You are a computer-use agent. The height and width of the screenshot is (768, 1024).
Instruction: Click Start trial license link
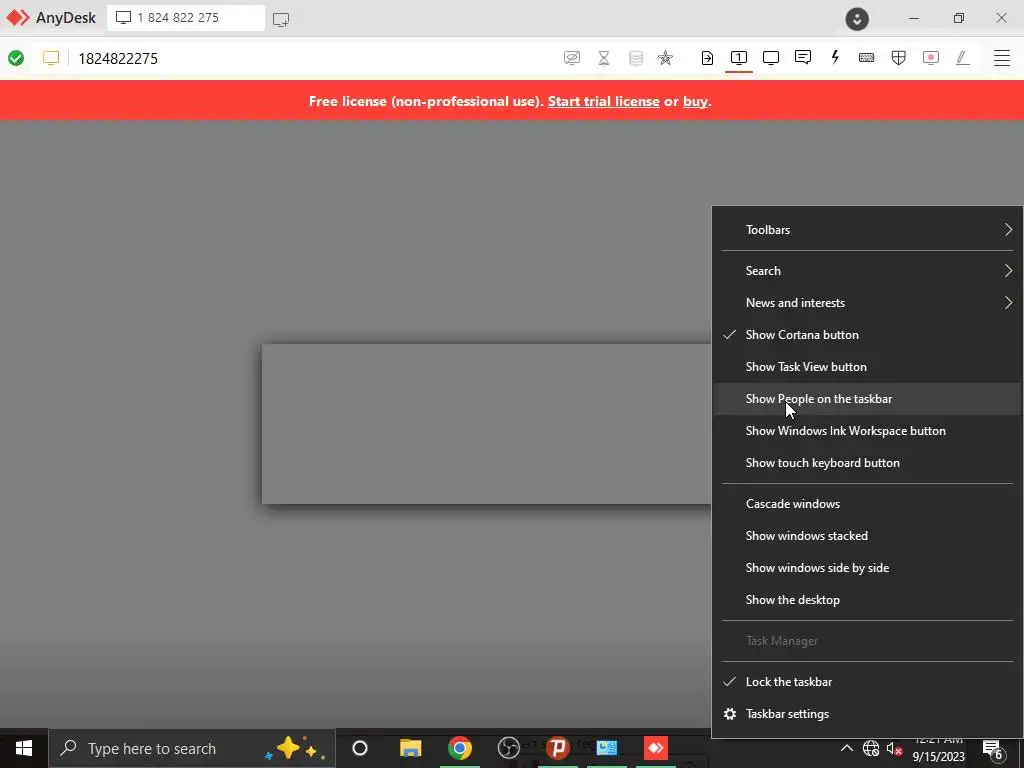tap(603, 101)
